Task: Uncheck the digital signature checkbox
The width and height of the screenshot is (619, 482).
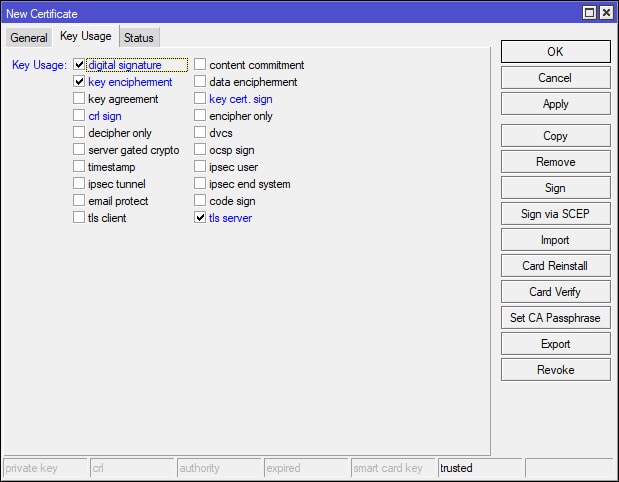Action: (x=79, y=64)
